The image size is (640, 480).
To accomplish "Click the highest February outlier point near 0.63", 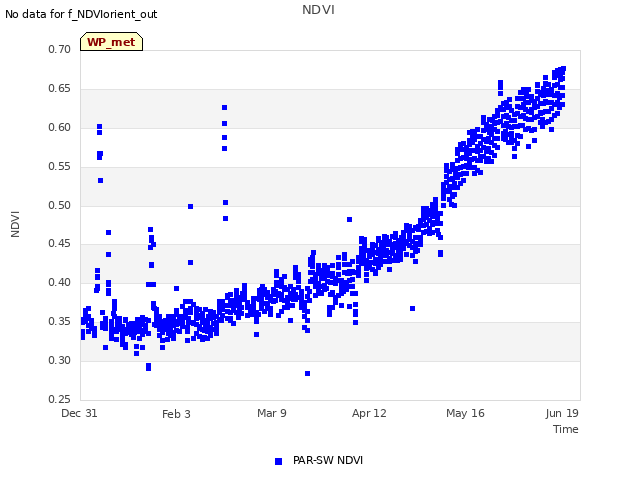I will tap(224, 108).
